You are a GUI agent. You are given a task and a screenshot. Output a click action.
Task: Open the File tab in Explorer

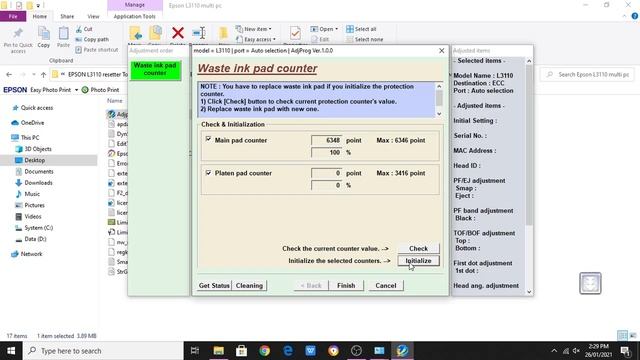pos(13,16)
